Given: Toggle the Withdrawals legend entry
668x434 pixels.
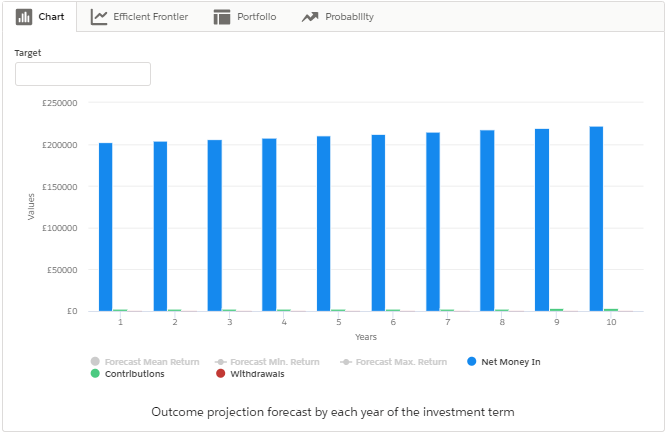Looking at the screenshot, I should click(250, 374).
